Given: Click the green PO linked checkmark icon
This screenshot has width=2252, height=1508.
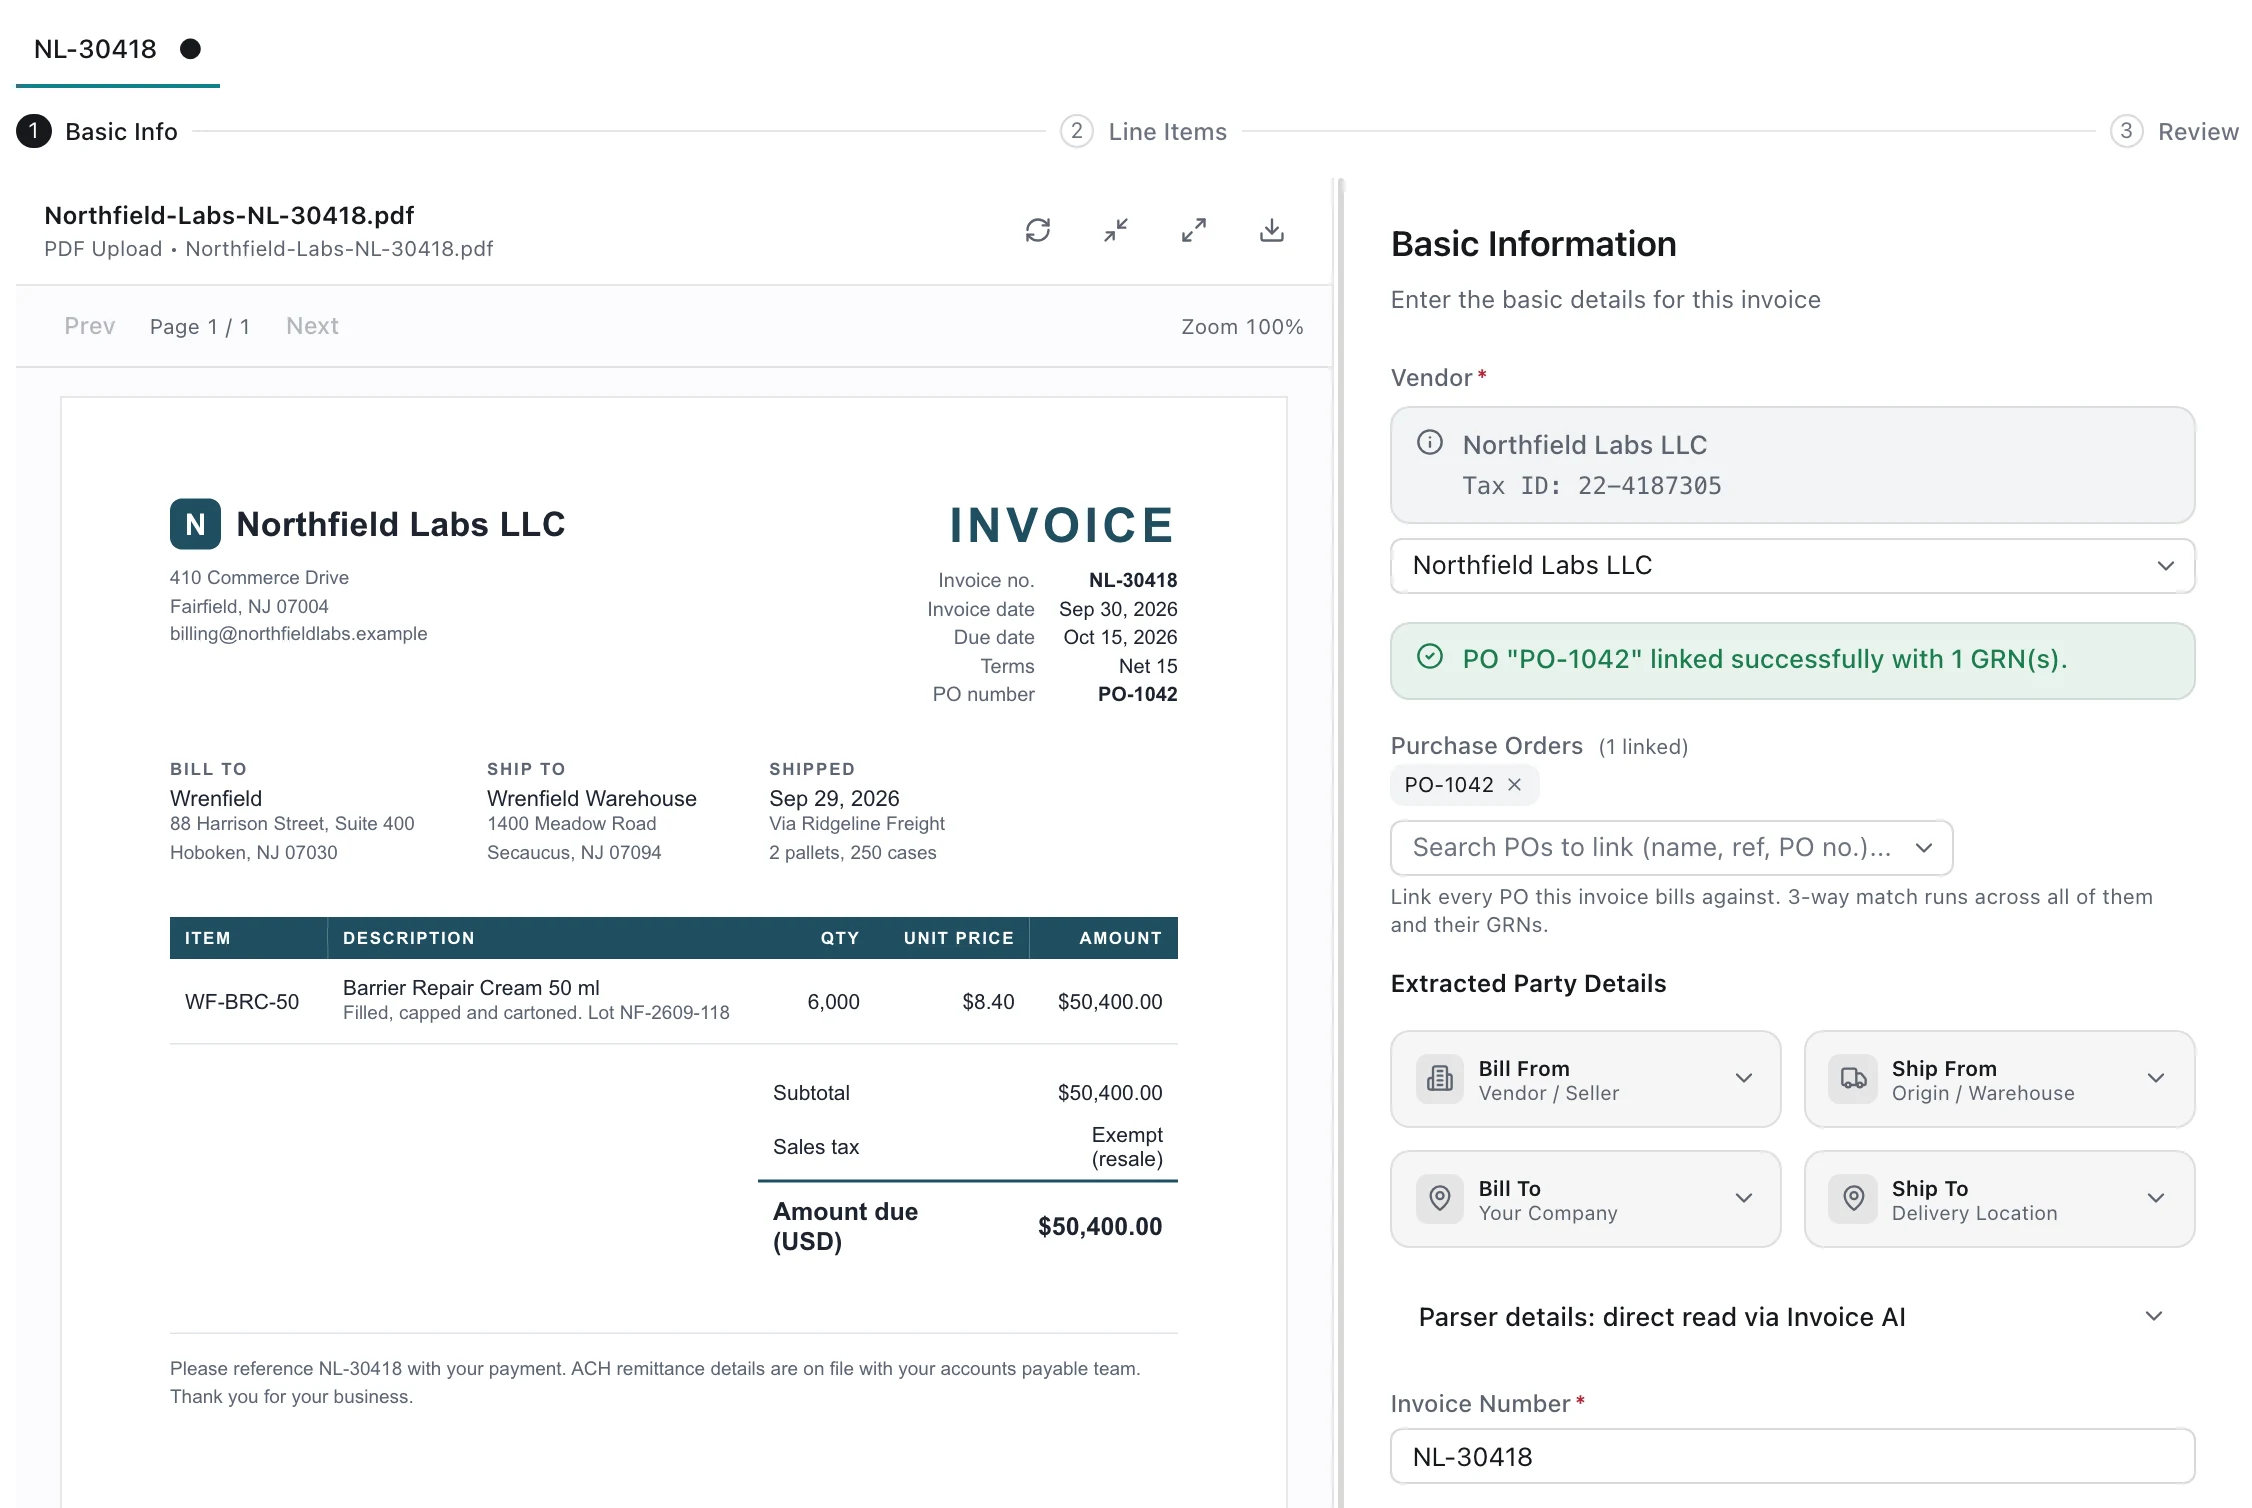Looking at the screenshot, I should (x=1430, y=656).
